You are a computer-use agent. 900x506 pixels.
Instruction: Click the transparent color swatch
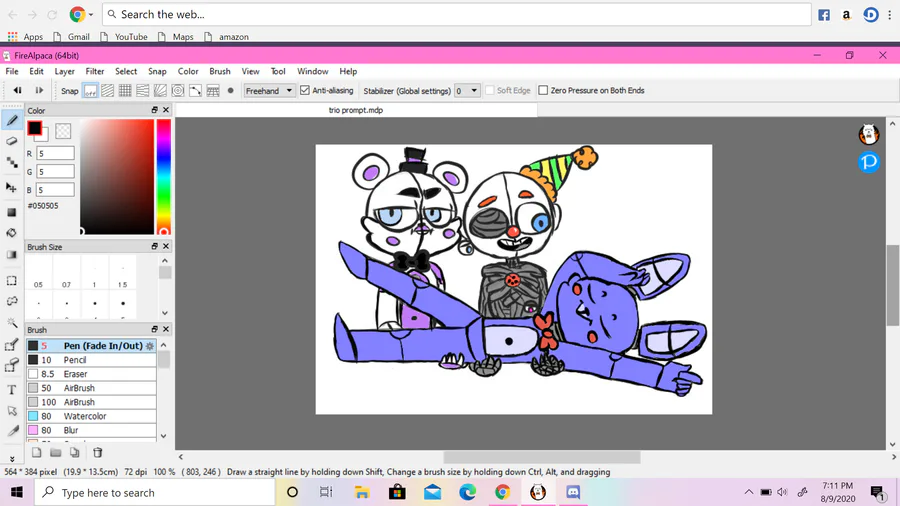(x=63, y=131)
